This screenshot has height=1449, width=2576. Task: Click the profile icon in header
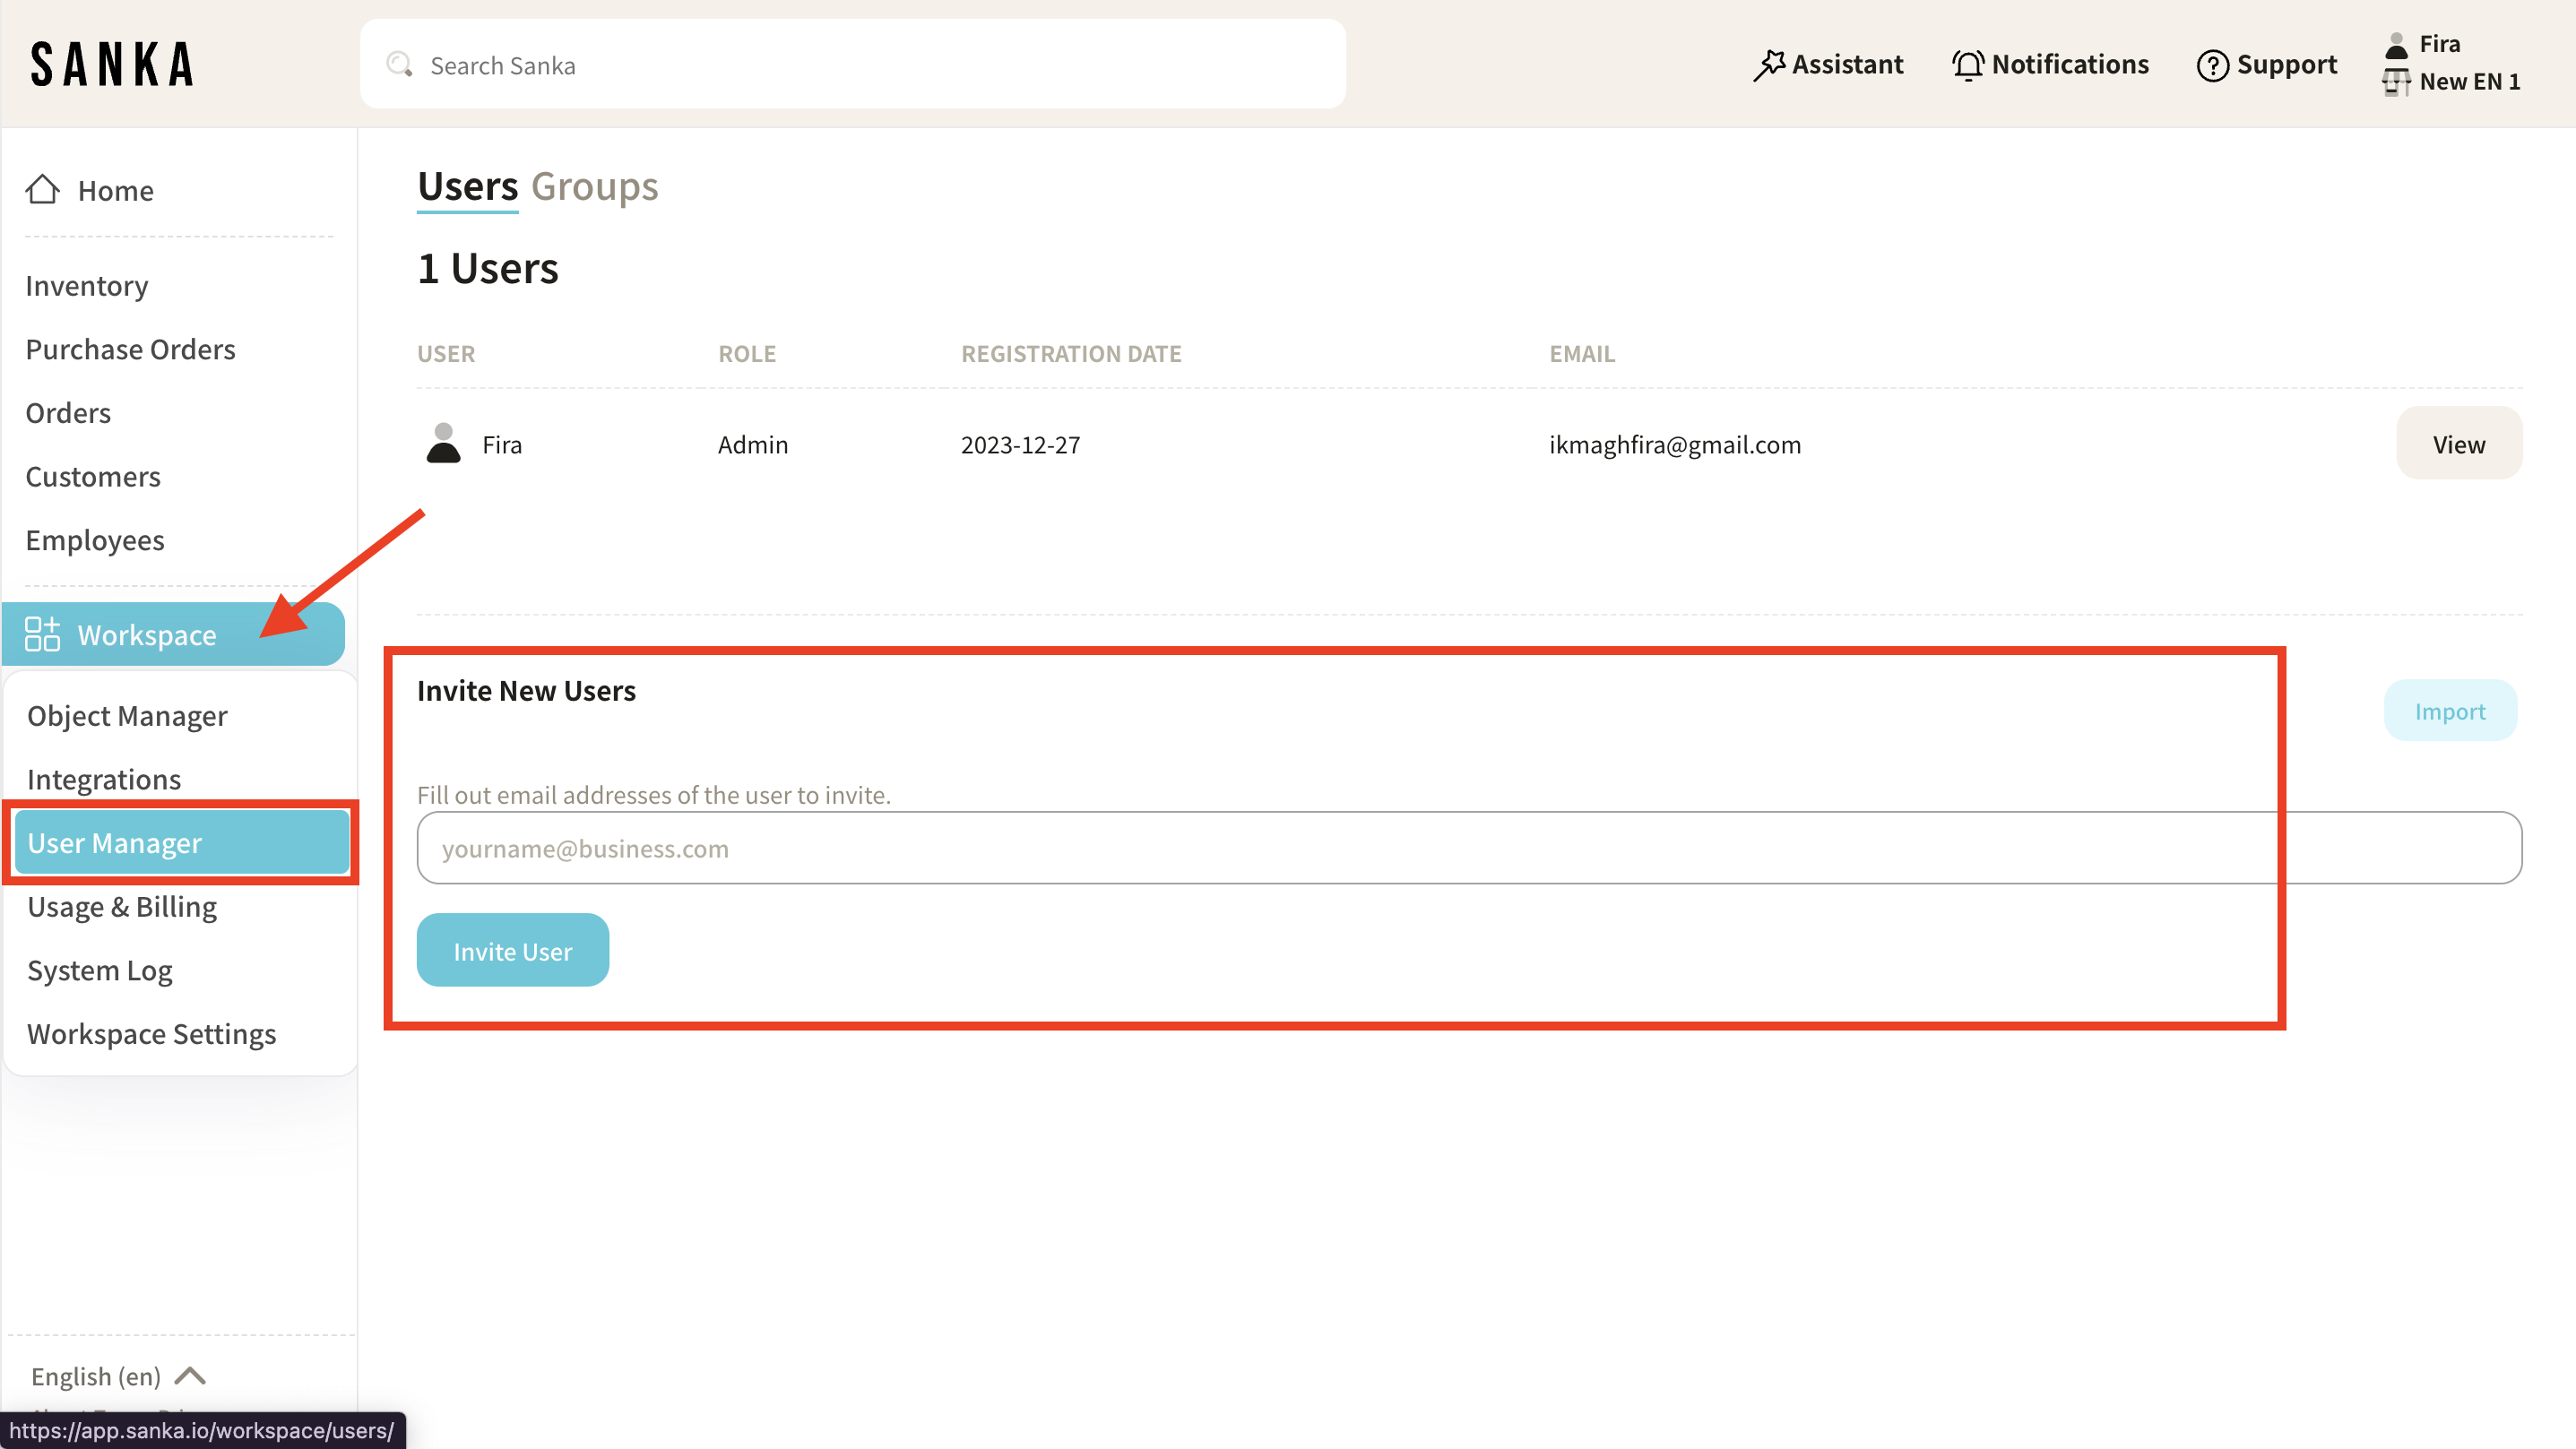pyautogui.click(x=2396, y=45)
